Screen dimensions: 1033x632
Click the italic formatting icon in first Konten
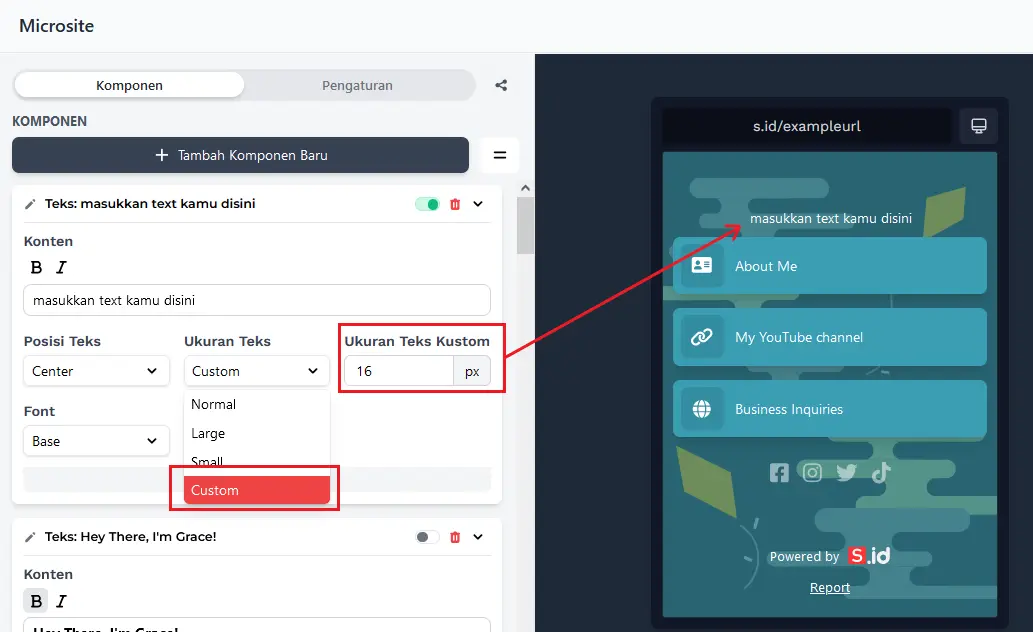[61, 267]
